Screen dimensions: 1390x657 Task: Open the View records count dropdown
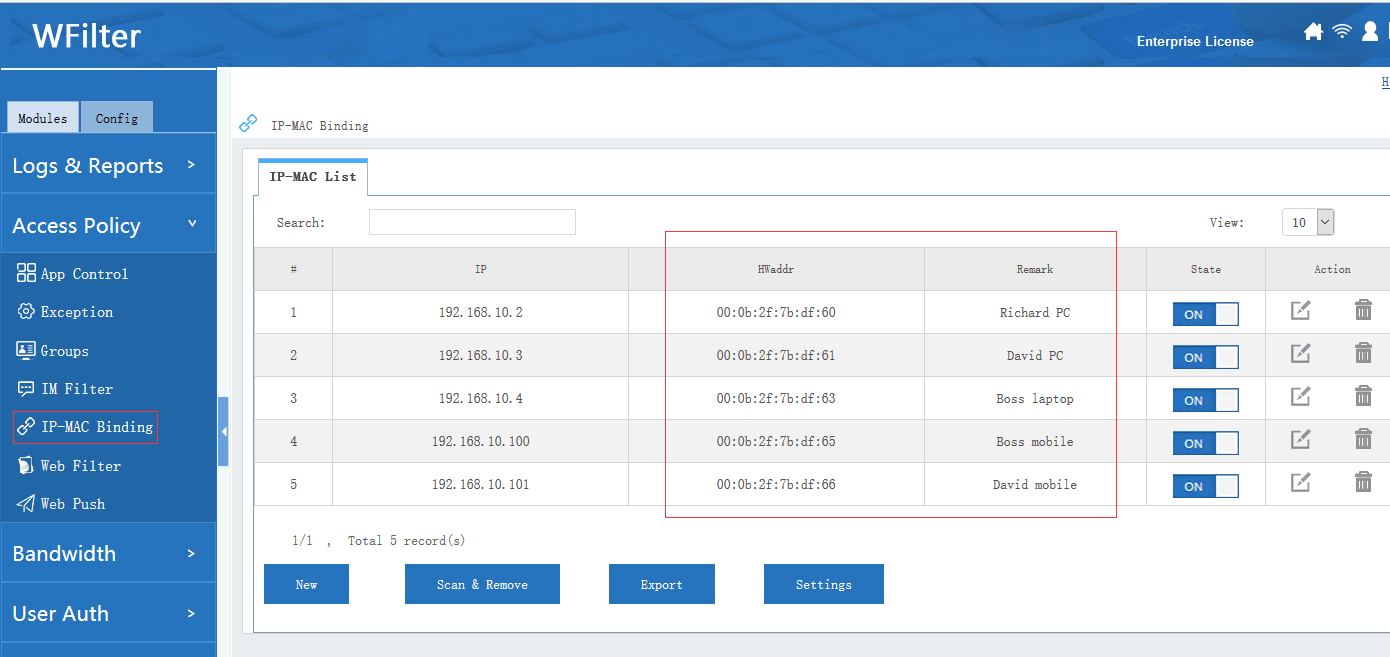(x=1308, y=222)
